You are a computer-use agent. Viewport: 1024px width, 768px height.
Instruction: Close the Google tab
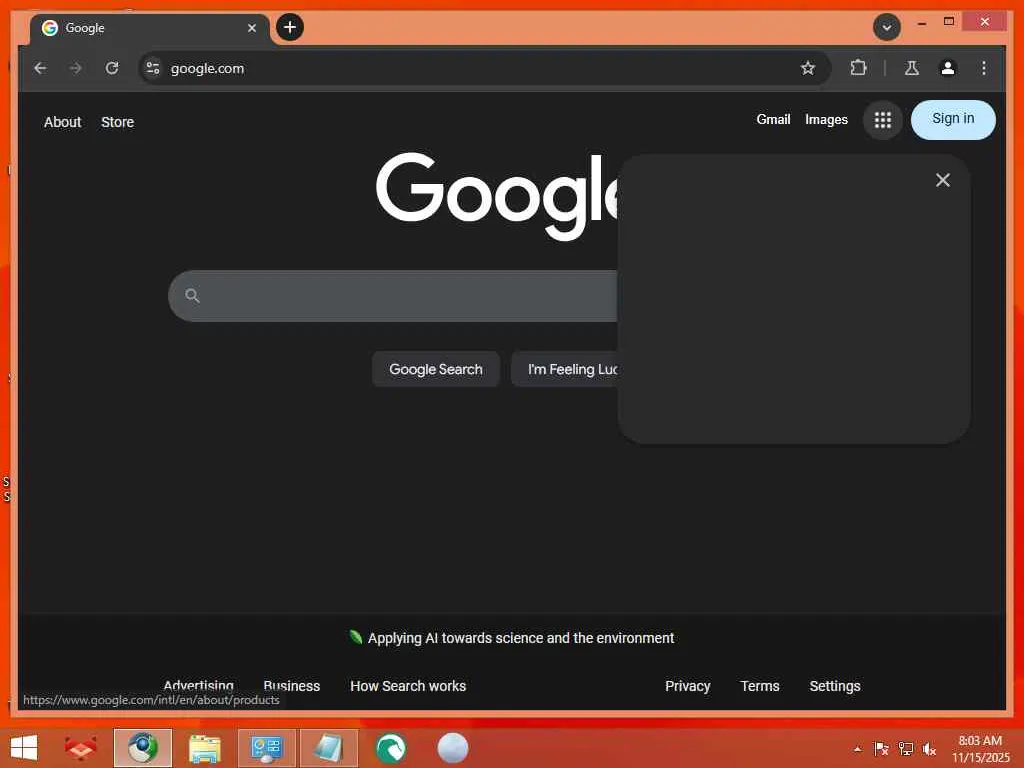pyautogui.click(x=251, y=28)
